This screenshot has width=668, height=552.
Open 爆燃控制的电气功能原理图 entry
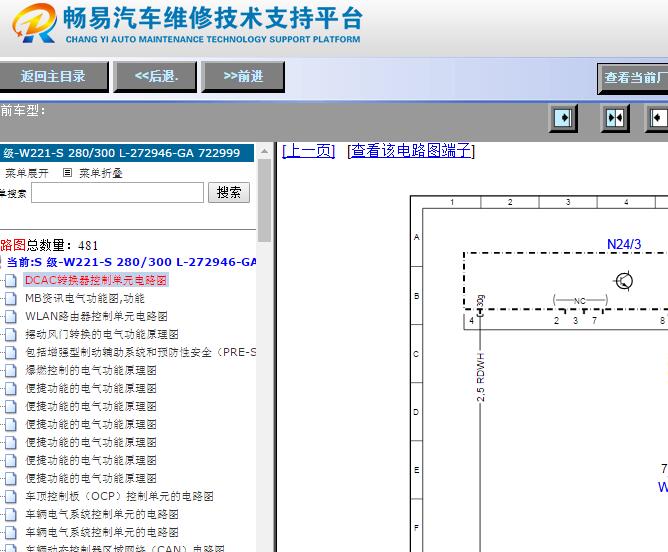pyautogui.click(x=91, y=370)
